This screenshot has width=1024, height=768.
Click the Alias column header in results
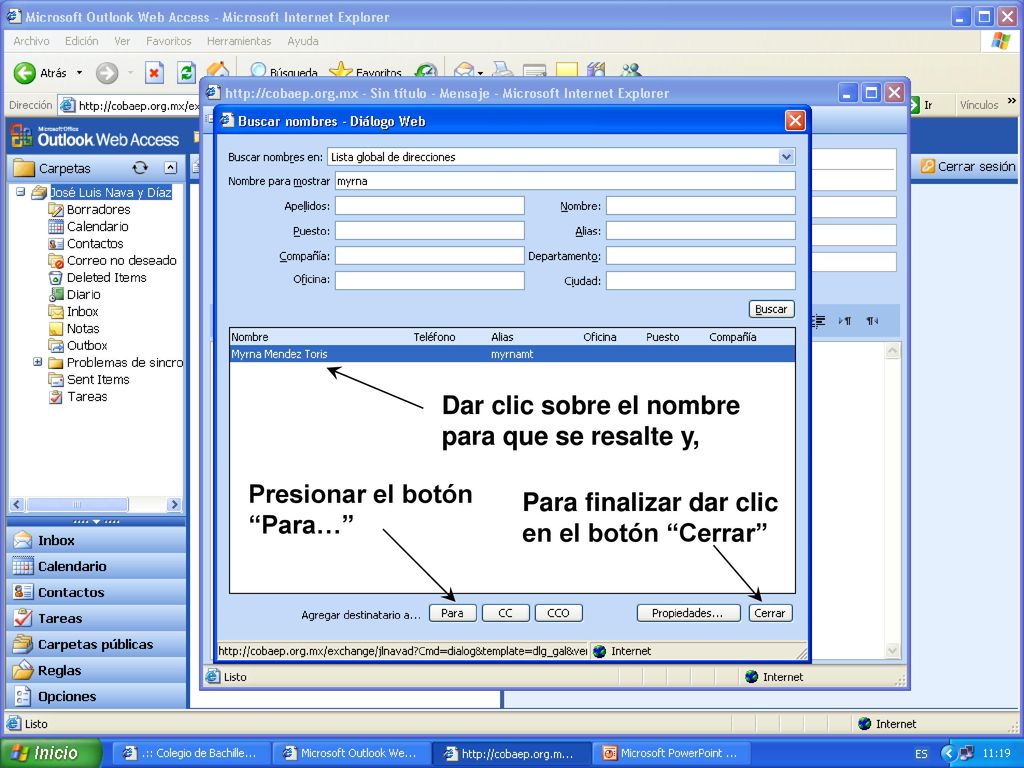[502, 337]
